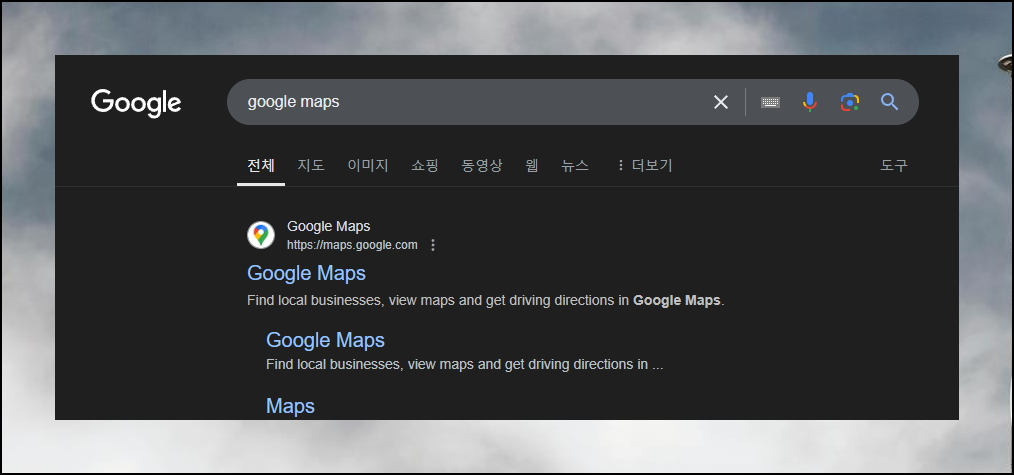
Task: Click the Google logo
Action: (136, 103)
